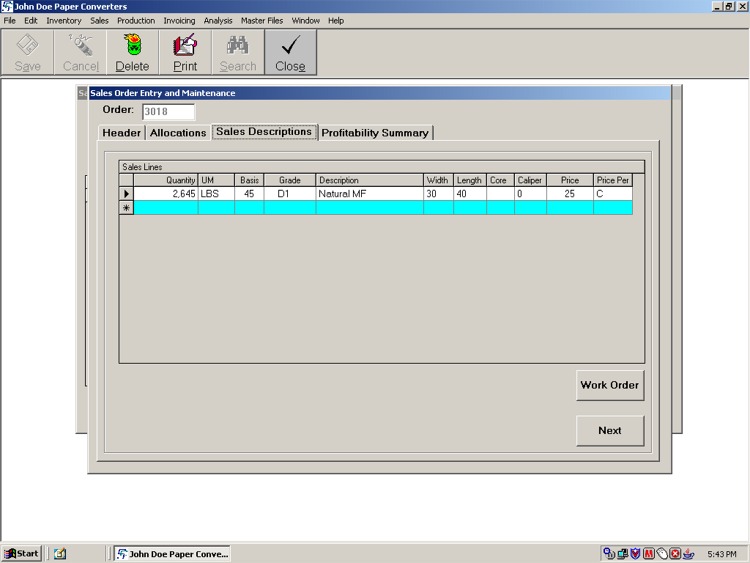The height and width of the screenshot is (563, 750).
Task: Click the network computers tray icon
Action: tap(622, 554)
